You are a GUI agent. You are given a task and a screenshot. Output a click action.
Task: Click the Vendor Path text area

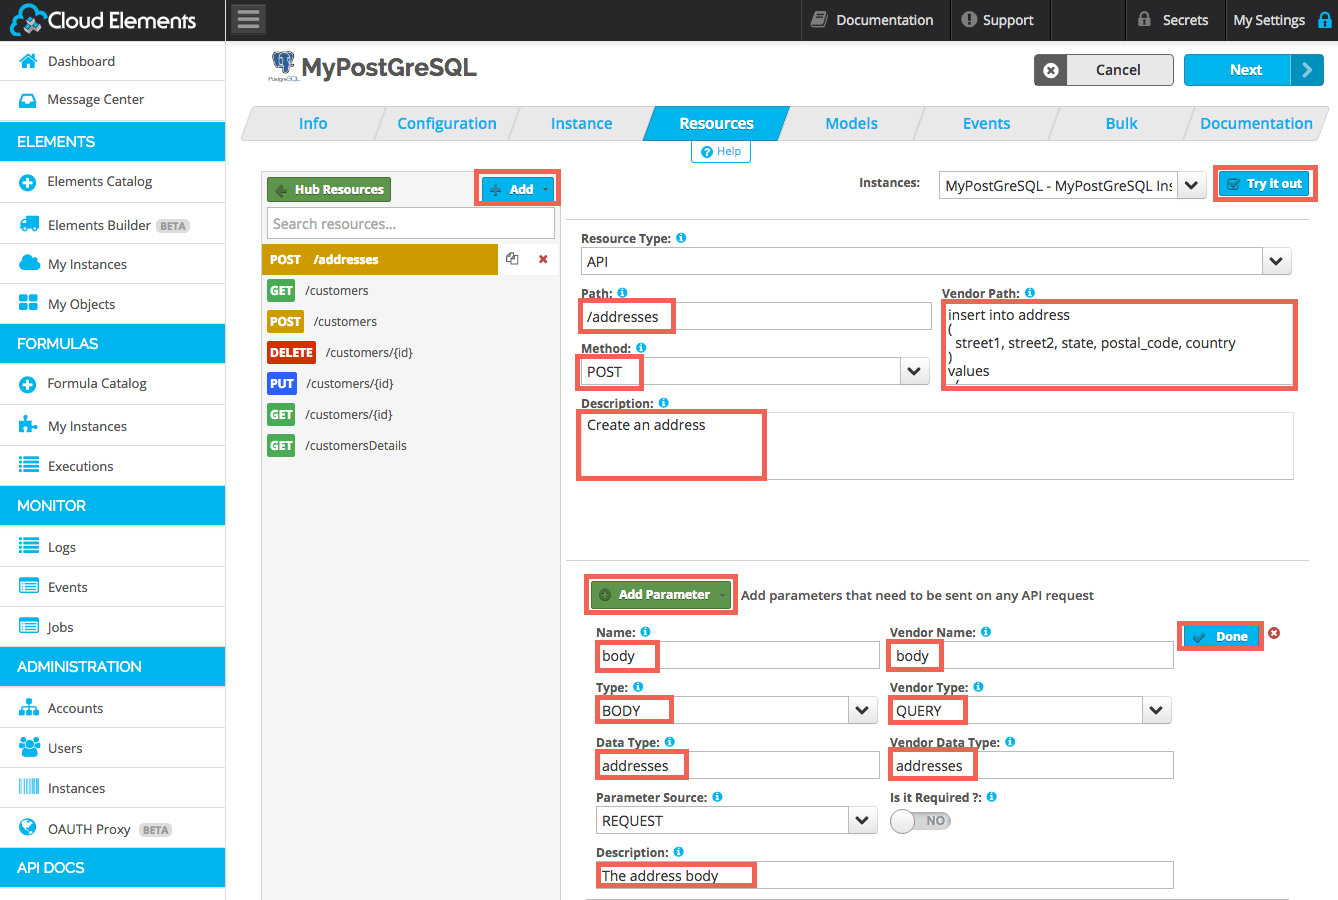(x=1118, y=343)
